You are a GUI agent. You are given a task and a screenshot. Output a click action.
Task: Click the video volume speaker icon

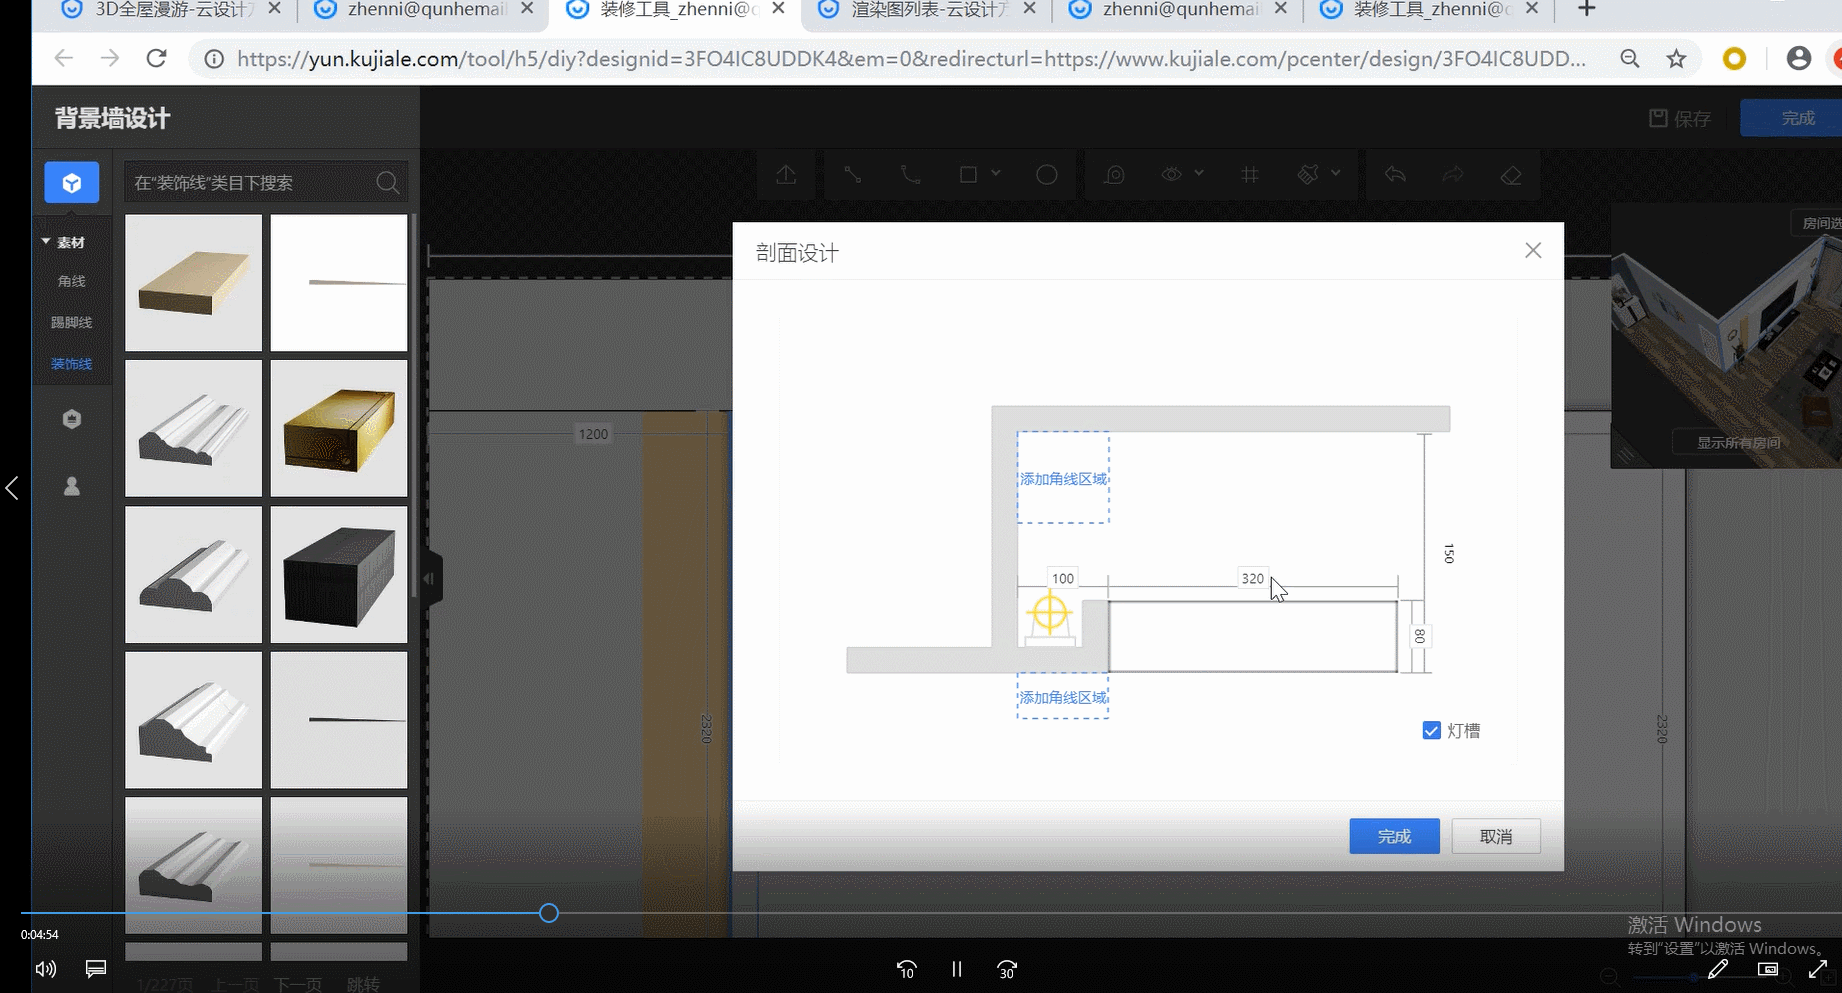coord(46,969)
